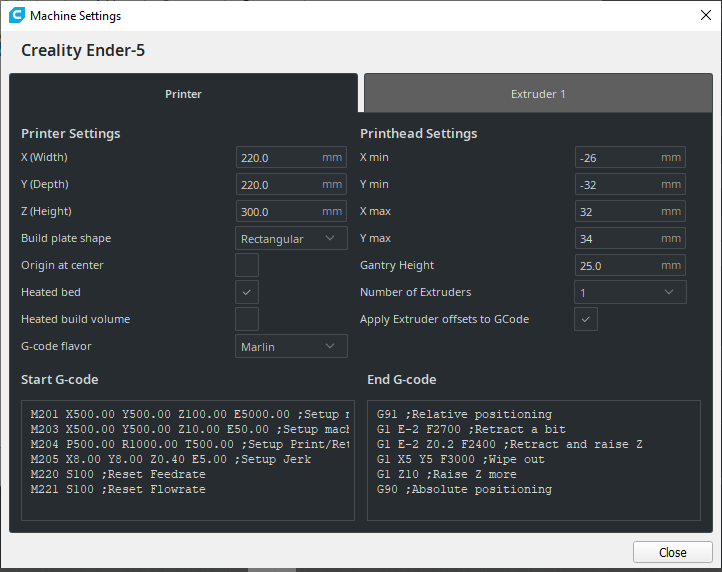This screenshot has width=722, height=572.
Task: Open the Build plate shape dropdown
Action: [x=291, y=238]
